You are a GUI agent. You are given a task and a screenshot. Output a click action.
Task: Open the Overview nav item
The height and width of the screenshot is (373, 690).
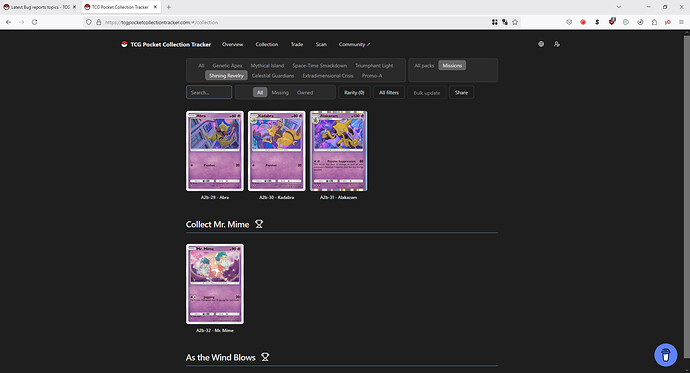click(x=232, y=44)
